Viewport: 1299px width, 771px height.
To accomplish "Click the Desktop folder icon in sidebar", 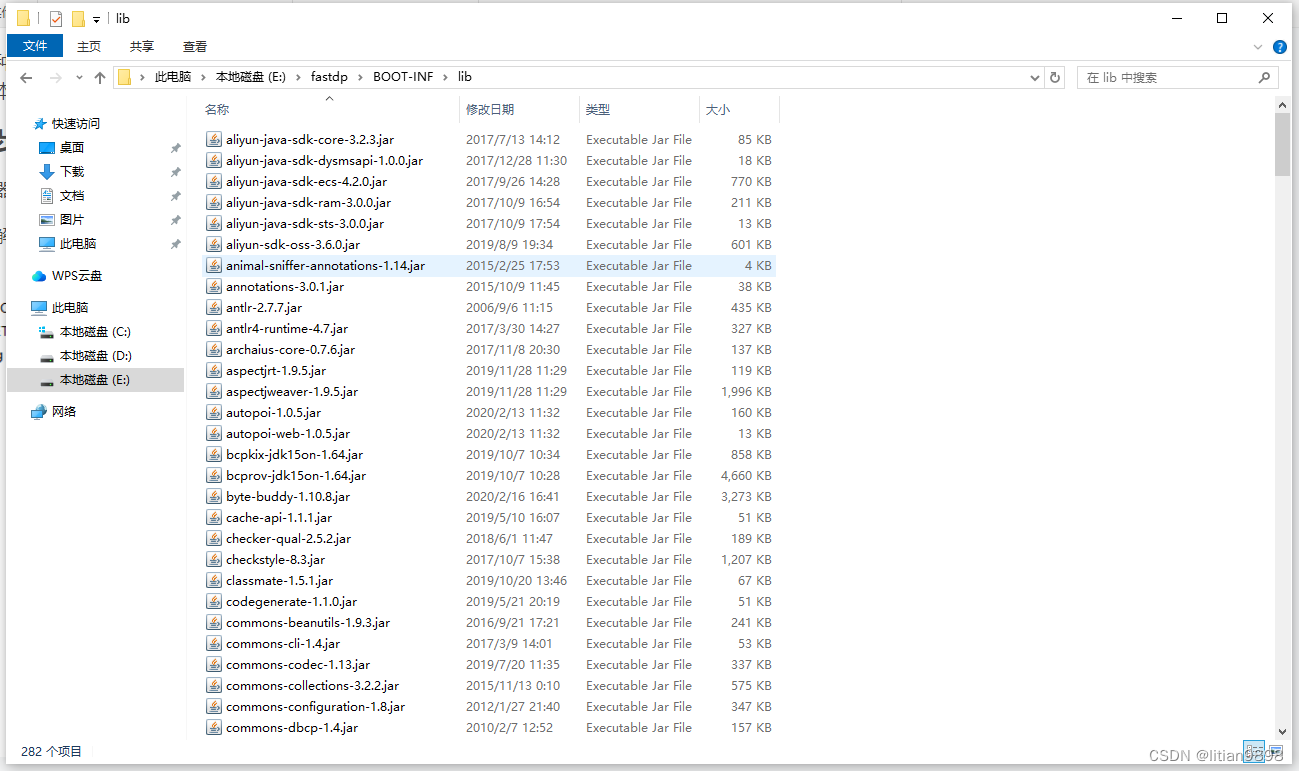I will tap(47, 148).
